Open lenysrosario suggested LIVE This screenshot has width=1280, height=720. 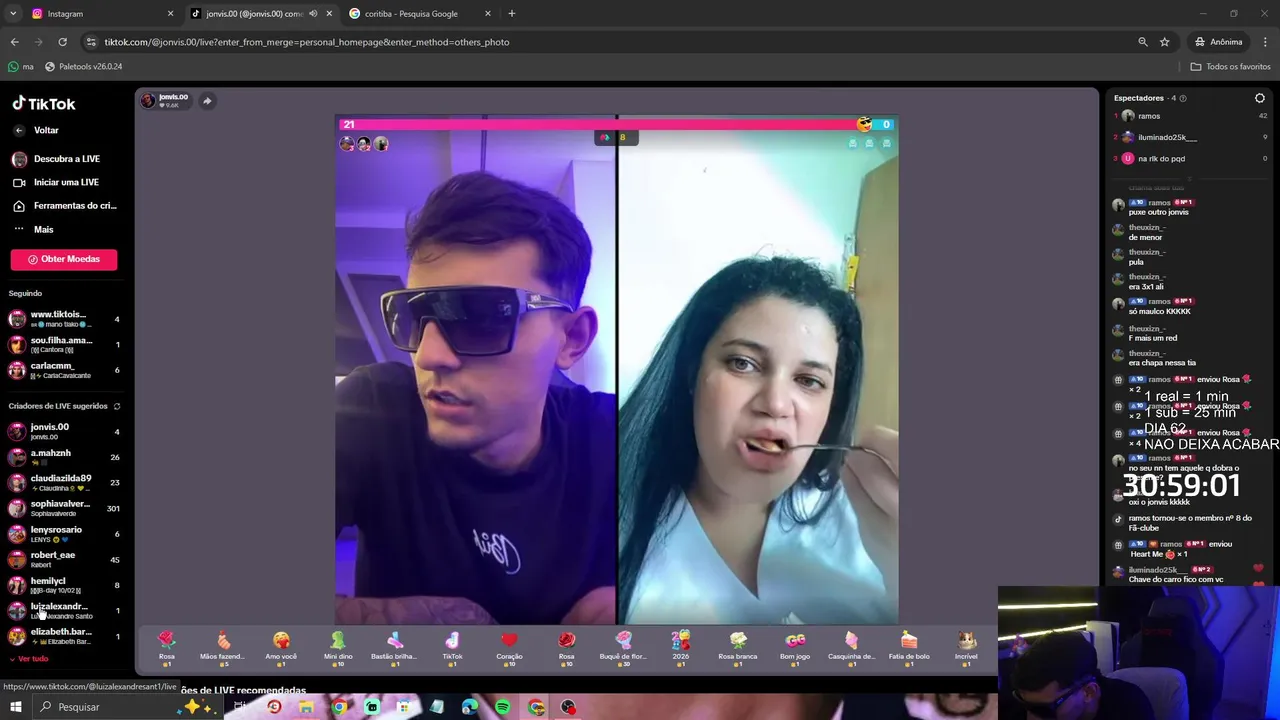click(64, 534)
